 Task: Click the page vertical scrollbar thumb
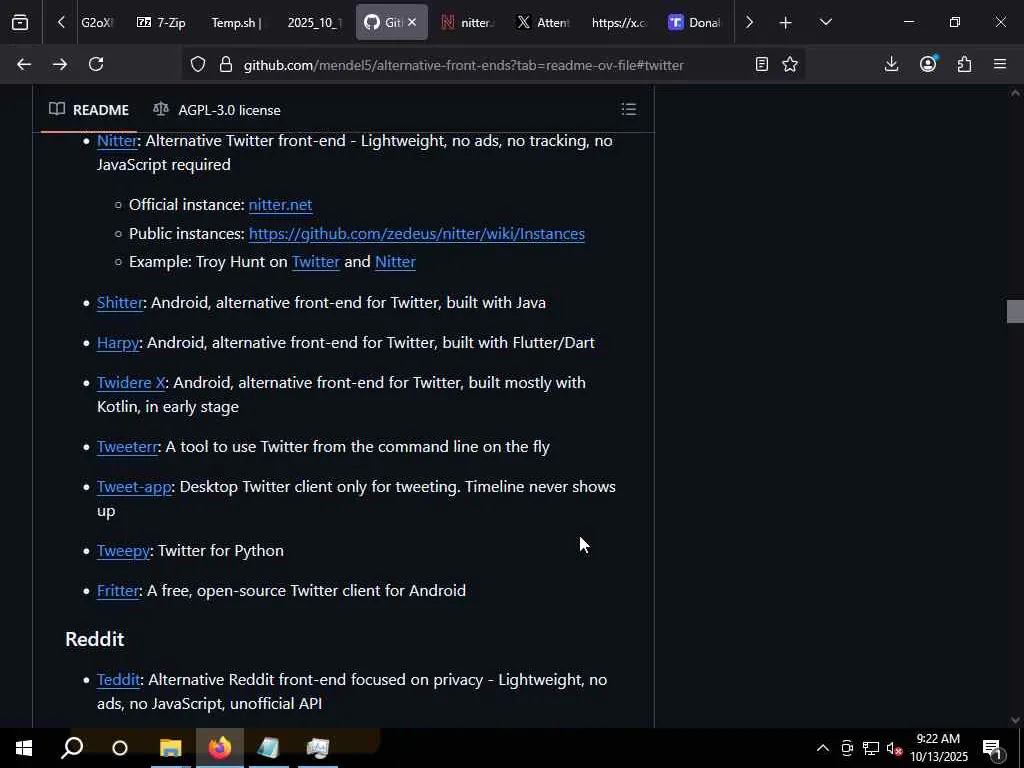(1015, 311)
